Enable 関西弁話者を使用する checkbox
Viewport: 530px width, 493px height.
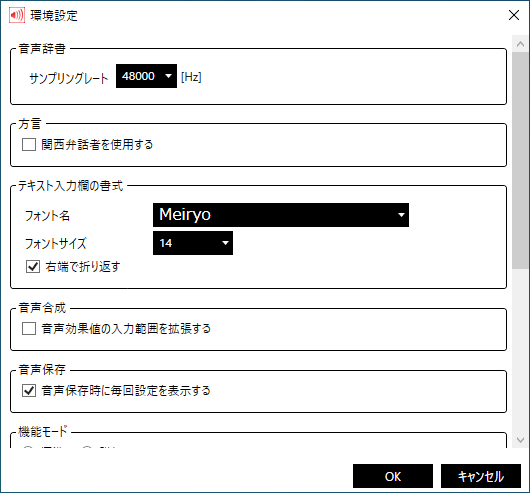(x=29, y=145)
